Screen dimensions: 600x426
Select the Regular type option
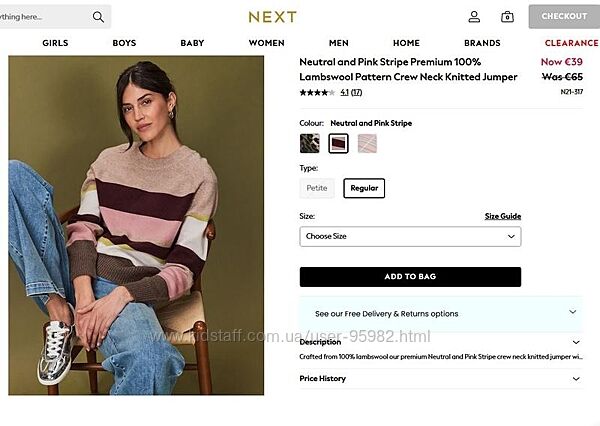coord(364,188)
